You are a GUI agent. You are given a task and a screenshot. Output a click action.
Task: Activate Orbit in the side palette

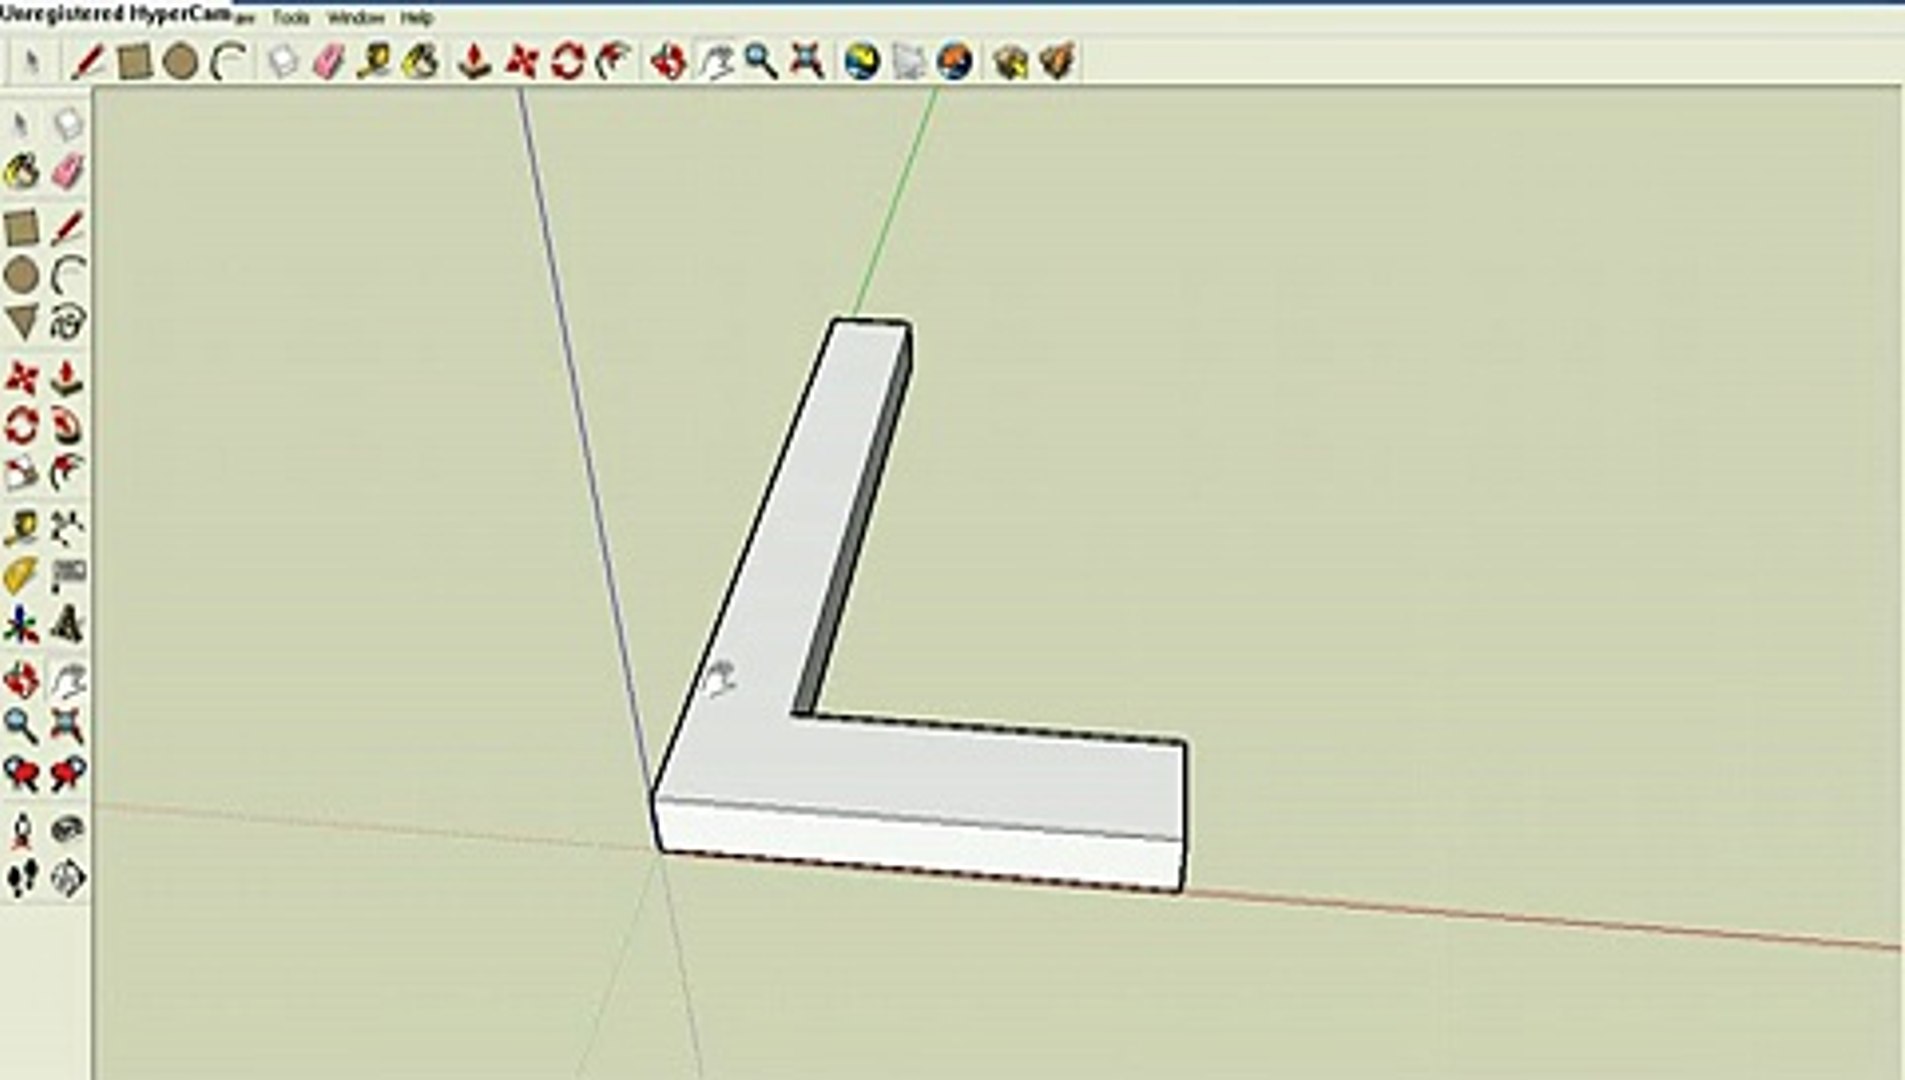pos(21,680)
